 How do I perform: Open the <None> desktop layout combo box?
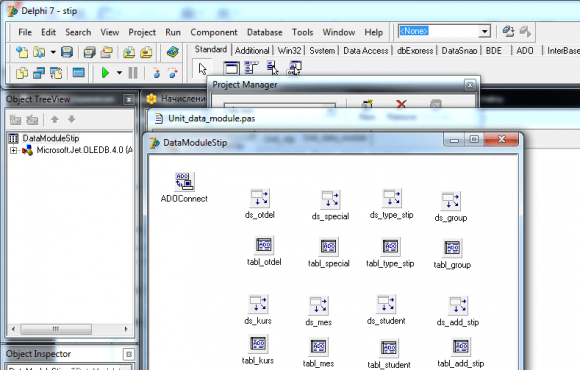click(444, 31)
